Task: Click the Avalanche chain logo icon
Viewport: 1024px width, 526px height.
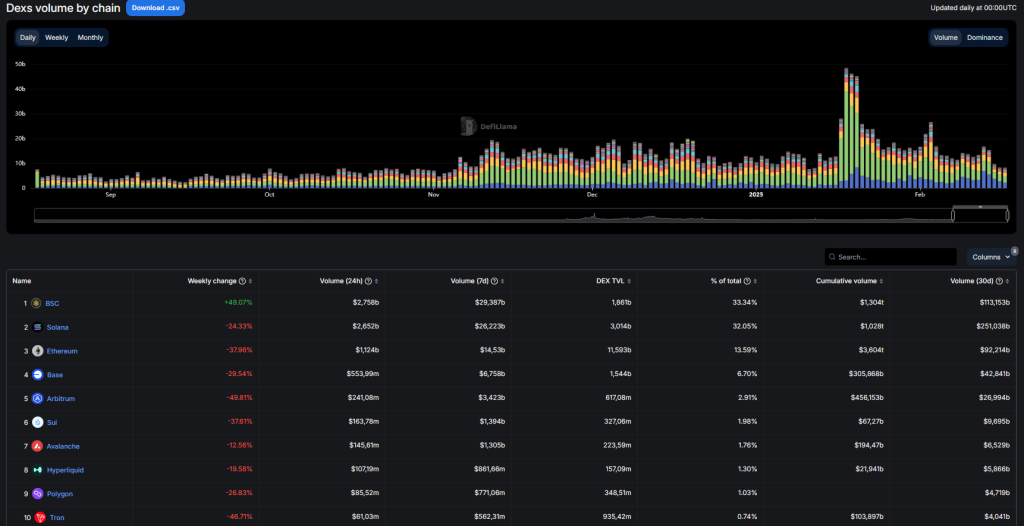Action: pyautogui.click(x=37, y=446)
